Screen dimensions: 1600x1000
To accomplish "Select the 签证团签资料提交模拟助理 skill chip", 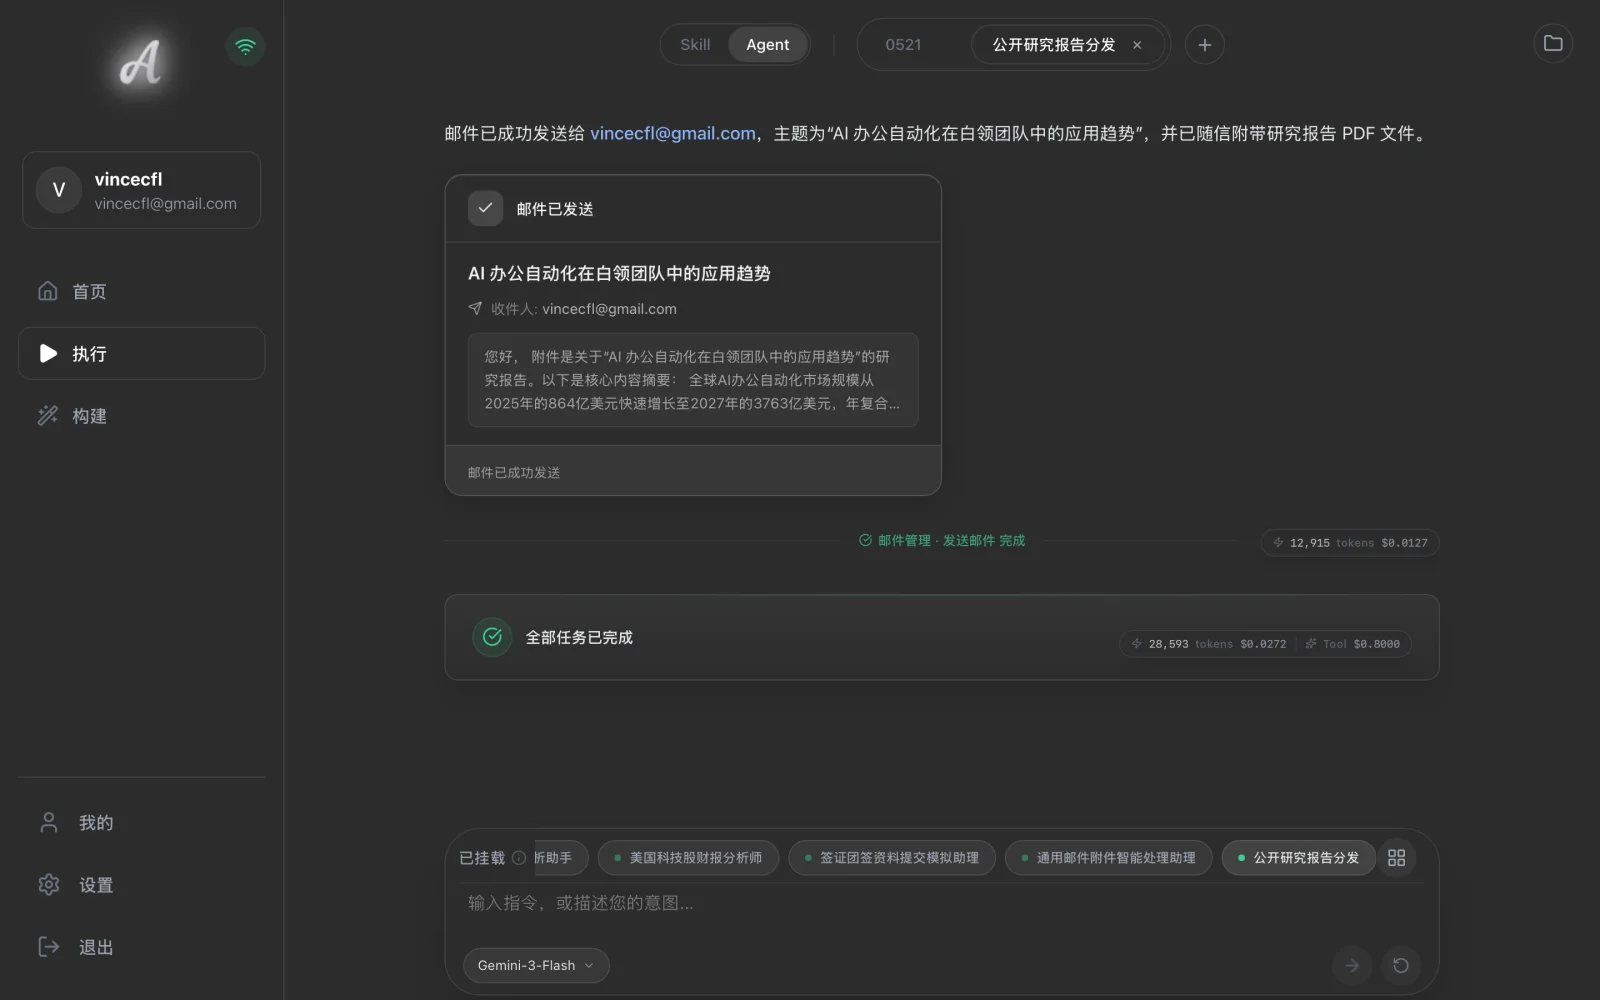I will (x=892, y=858).
